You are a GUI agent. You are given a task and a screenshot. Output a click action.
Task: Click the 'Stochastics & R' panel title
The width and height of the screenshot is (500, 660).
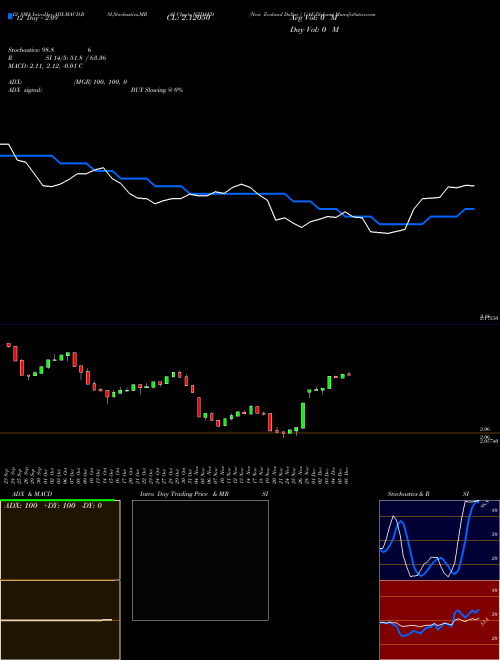(x=408, y=494)
